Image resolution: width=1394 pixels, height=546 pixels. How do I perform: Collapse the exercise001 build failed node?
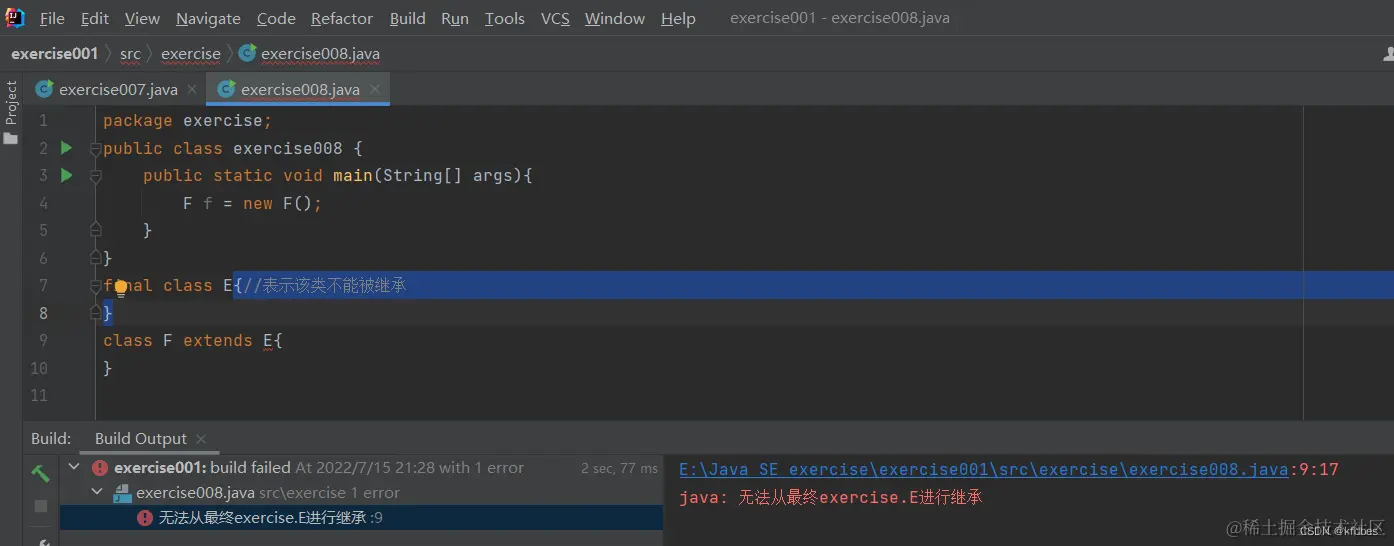tap(74, 467)
